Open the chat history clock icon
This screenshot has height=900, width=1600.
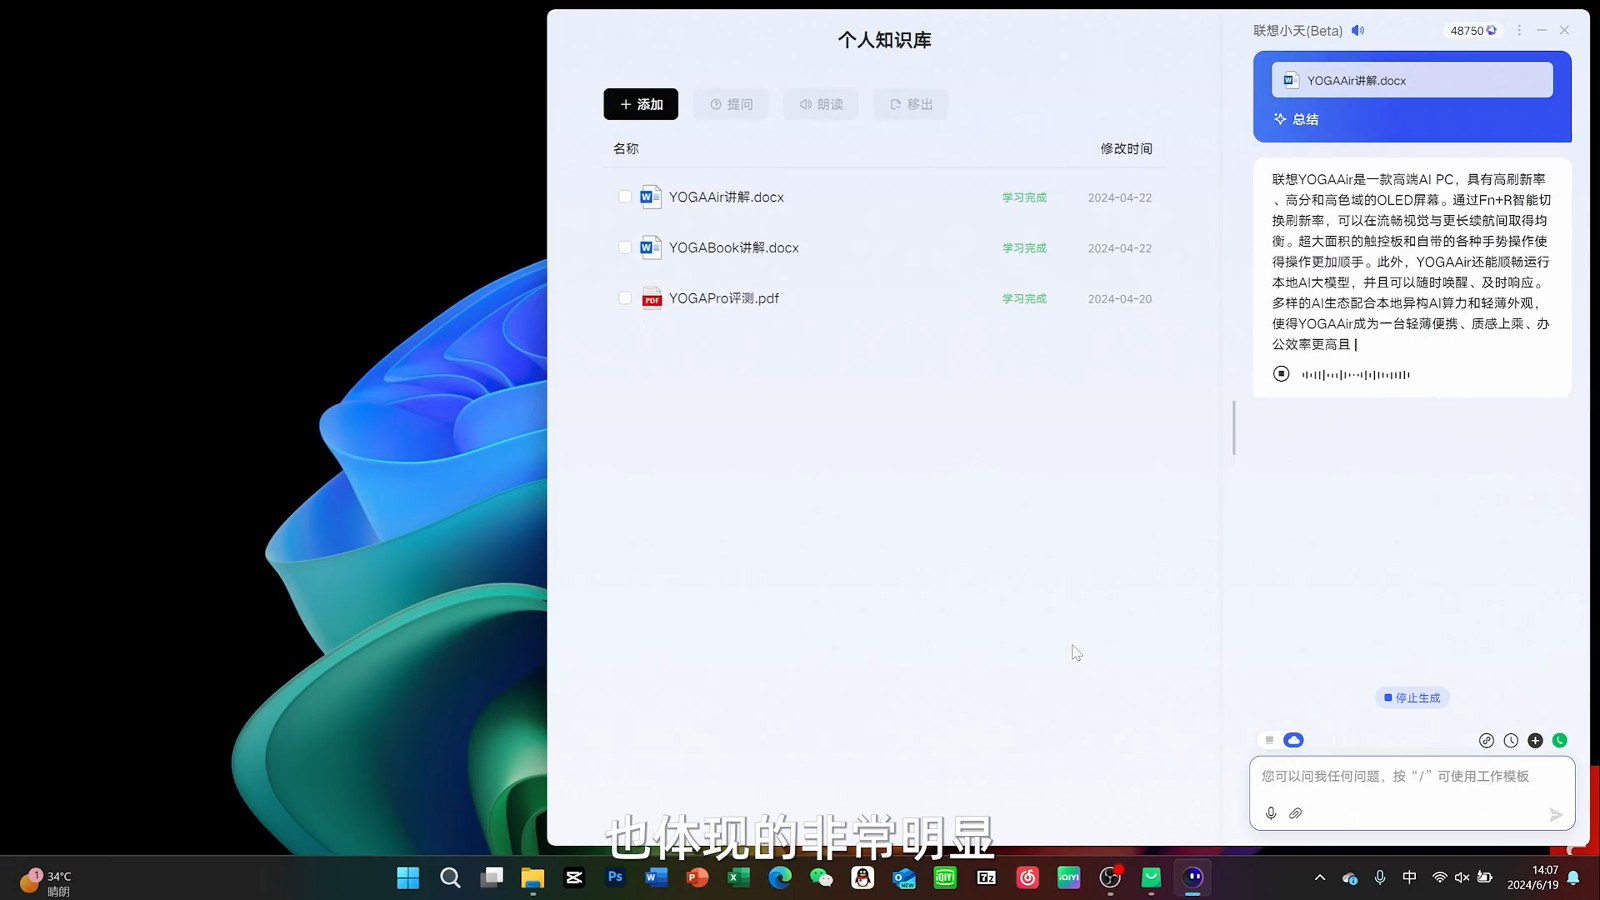pos(1511,741)
